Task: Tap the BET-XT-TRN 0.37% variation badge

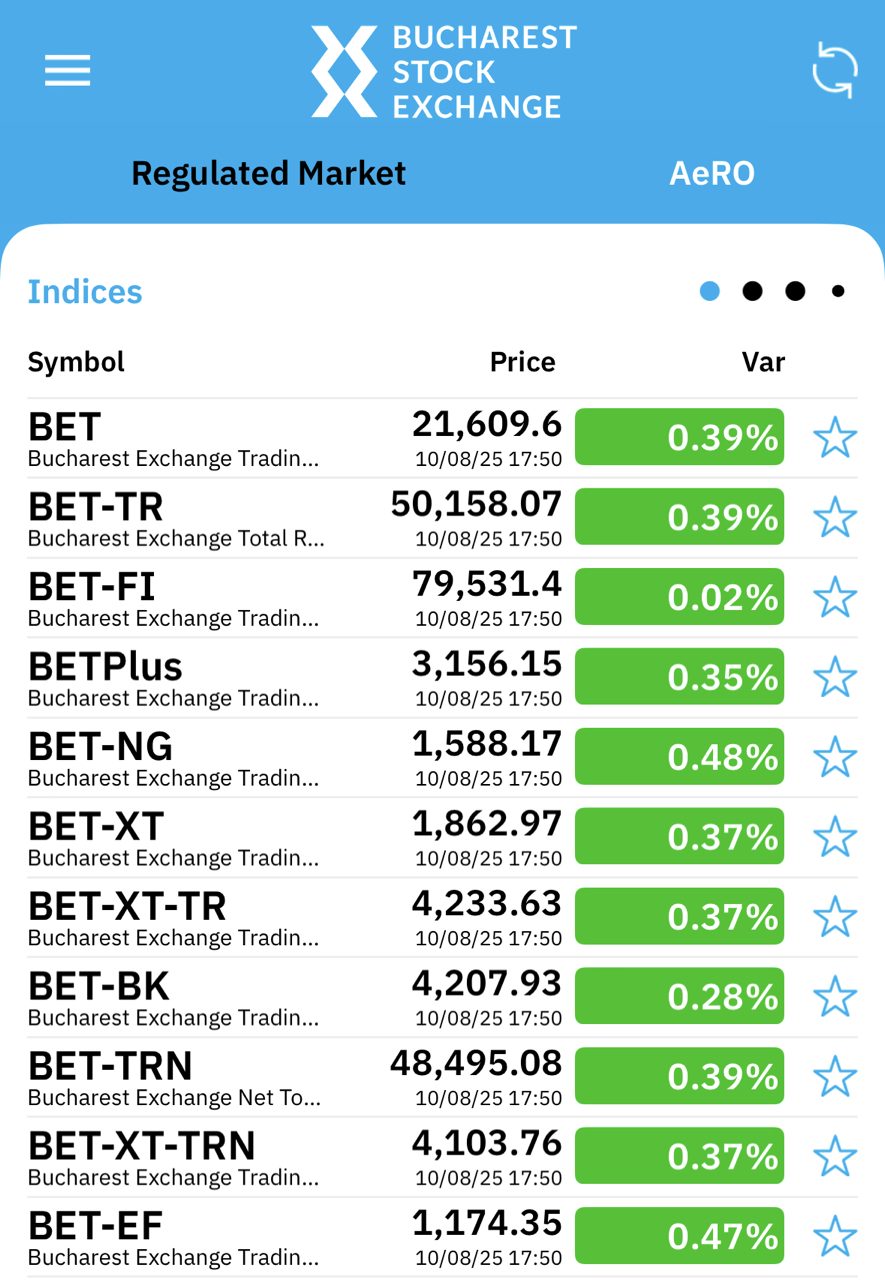Action: pos(679,1157)
